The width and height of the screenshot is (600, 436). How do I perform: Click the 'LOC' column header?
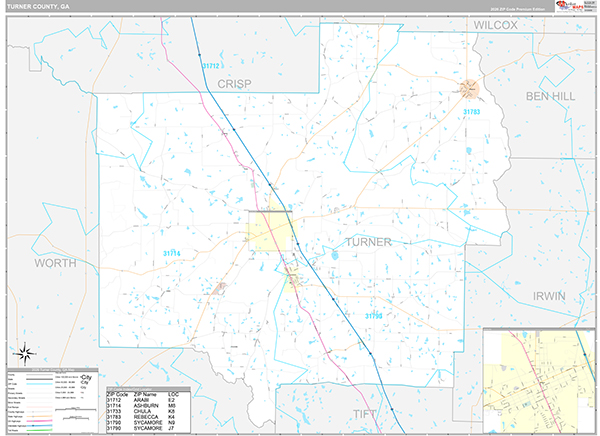click(173, 394)
